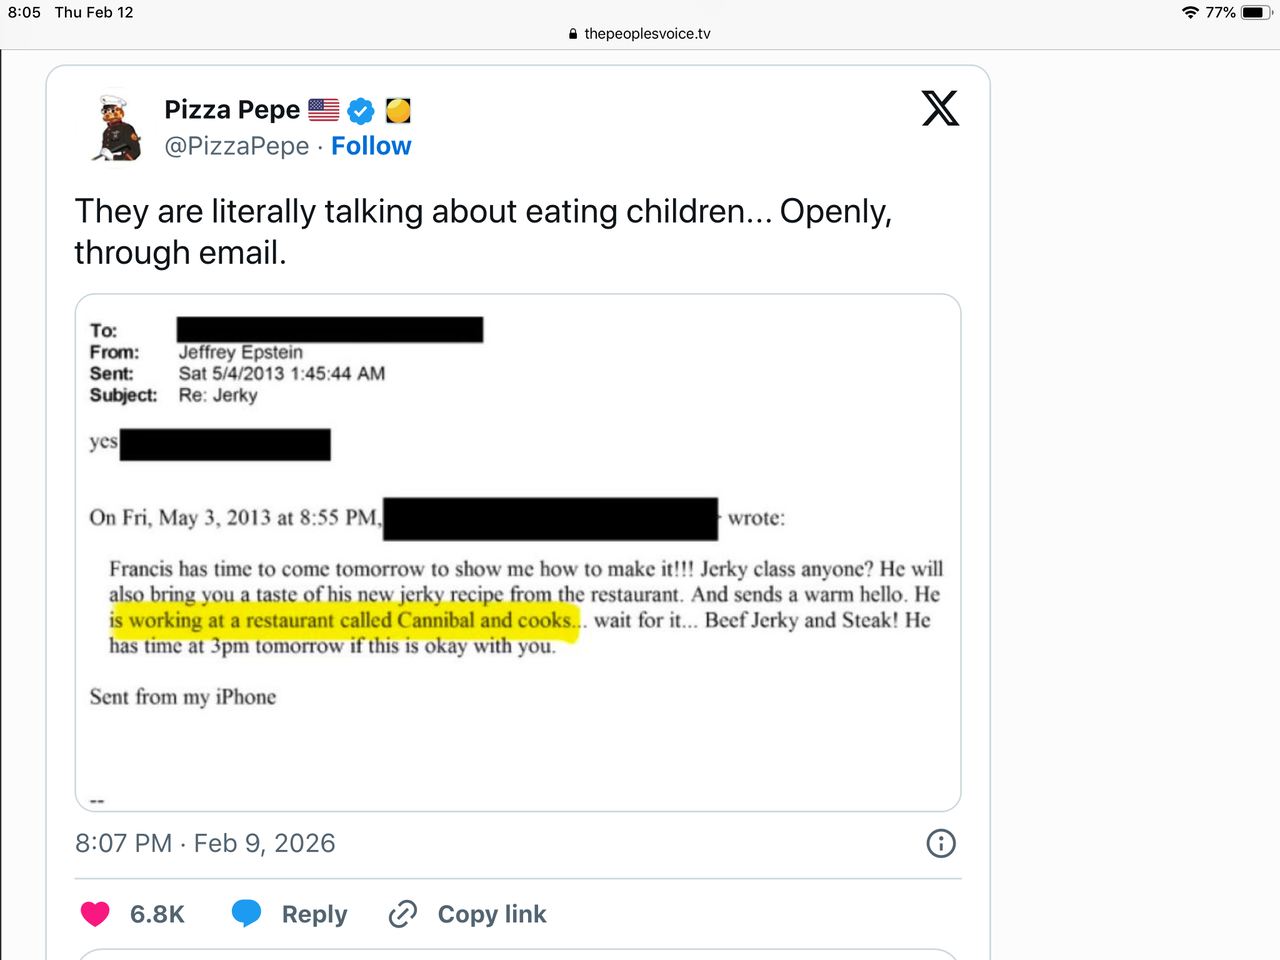
Task: Tap the Wi-Fi status icon
Action: (x=1190, y=13)
